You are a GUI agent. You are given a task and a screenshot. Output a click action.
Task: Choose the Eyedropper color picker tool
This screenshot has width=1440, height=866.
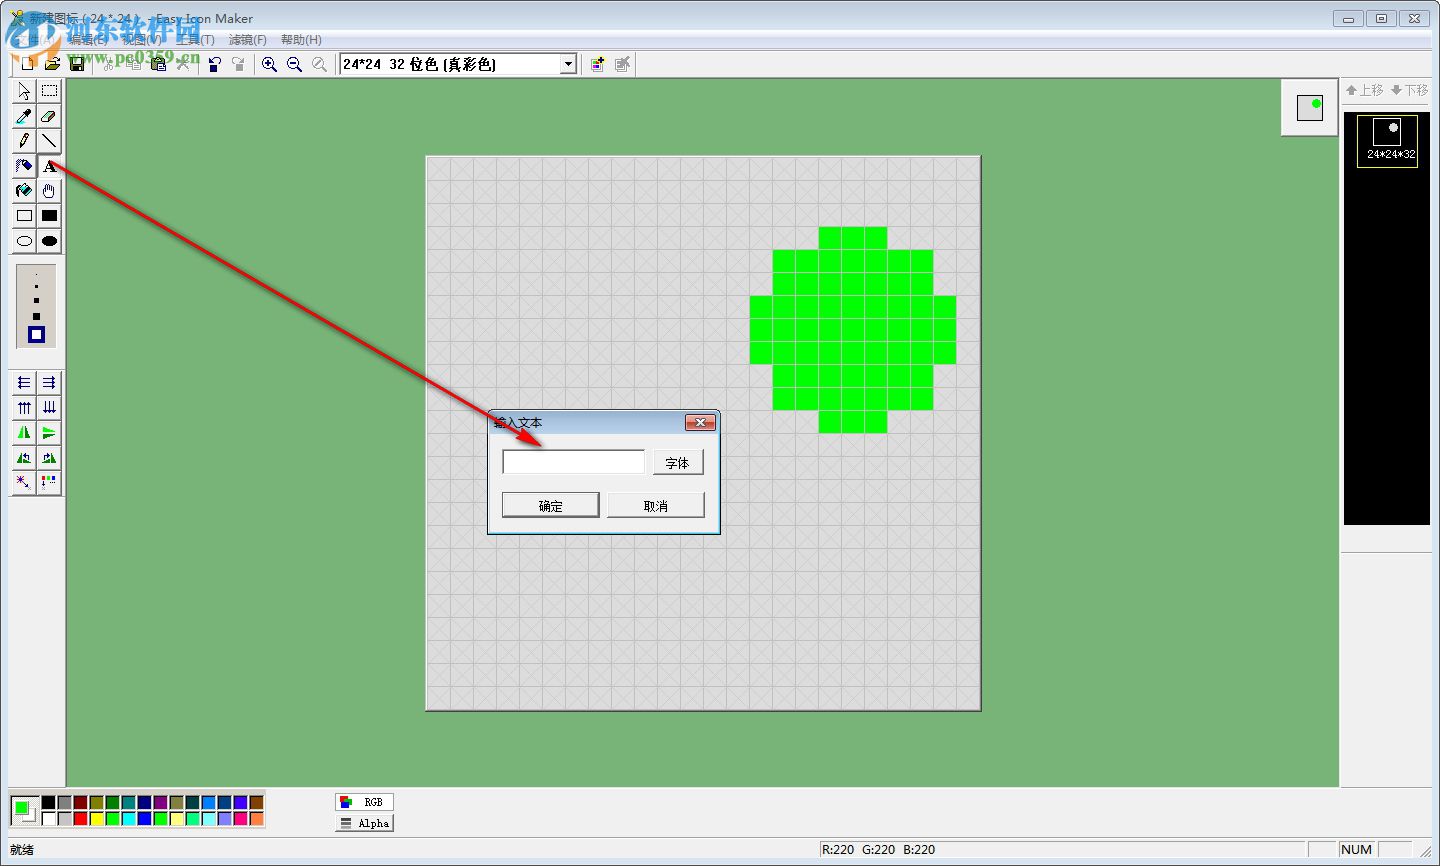23,116
